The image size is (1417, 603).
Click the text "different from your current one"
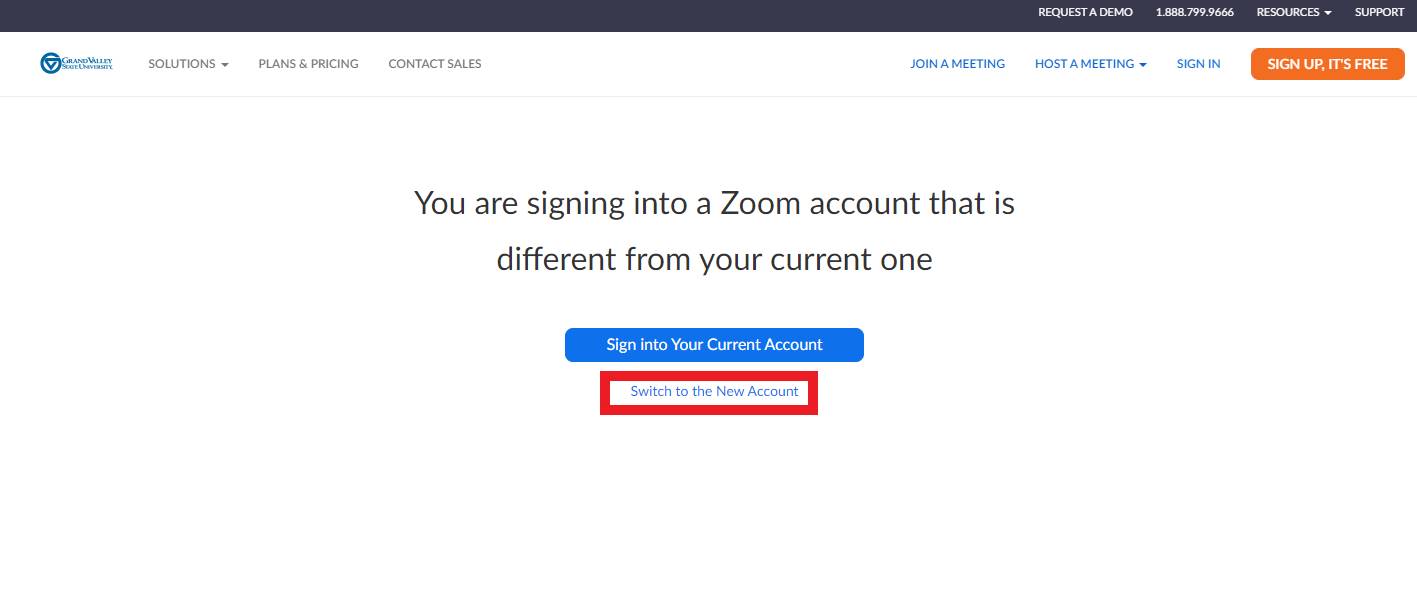[x=714, y=260]
